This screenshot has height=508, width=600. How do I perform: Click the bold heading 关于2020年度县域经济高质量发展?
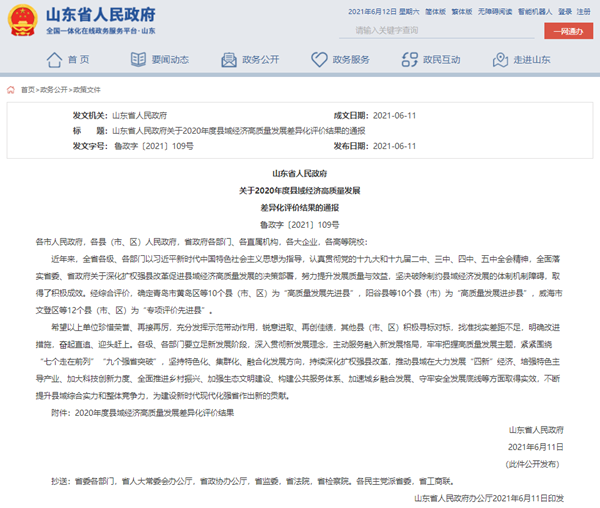pyautogui.click(x=300, y=190)
